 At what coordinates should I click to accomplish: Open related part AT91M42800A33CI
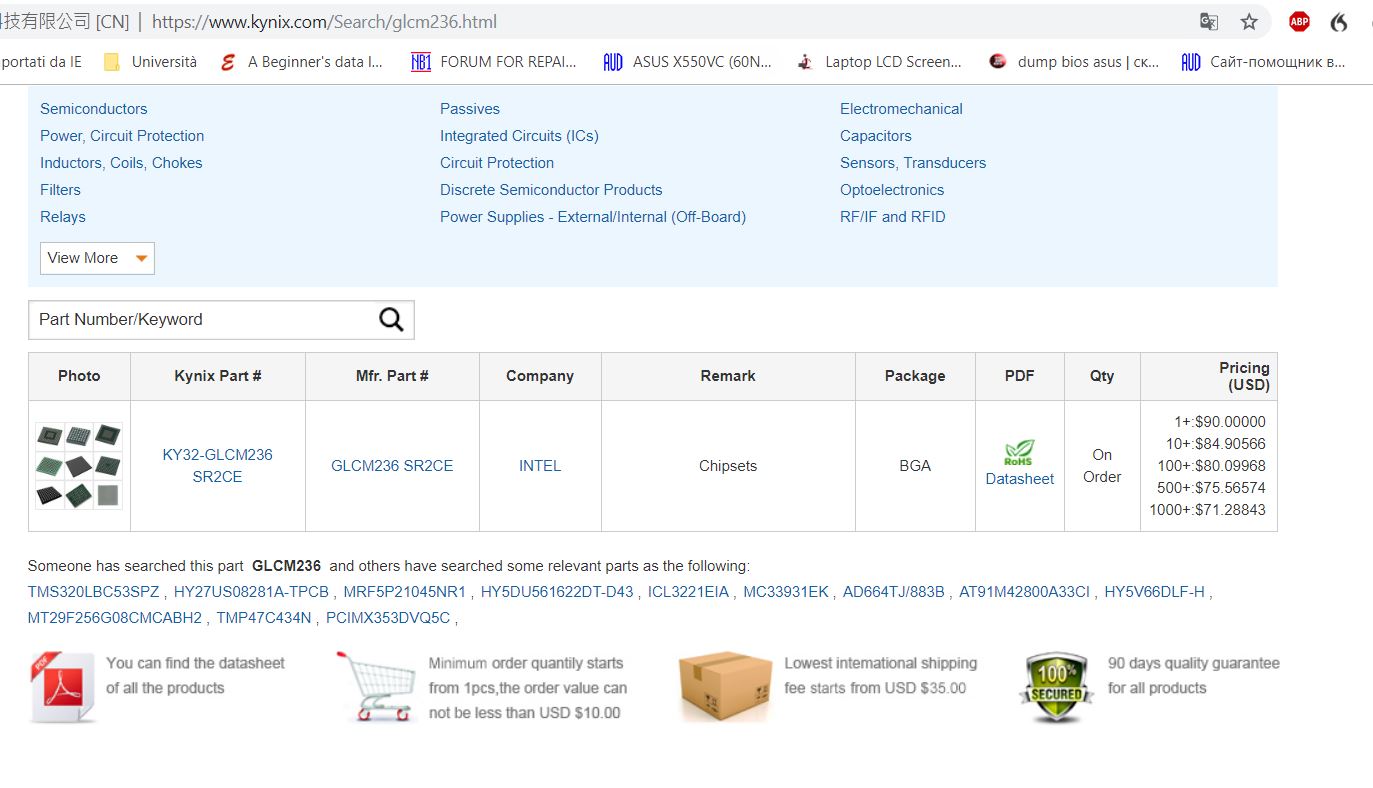click(x=1024, y=592)
